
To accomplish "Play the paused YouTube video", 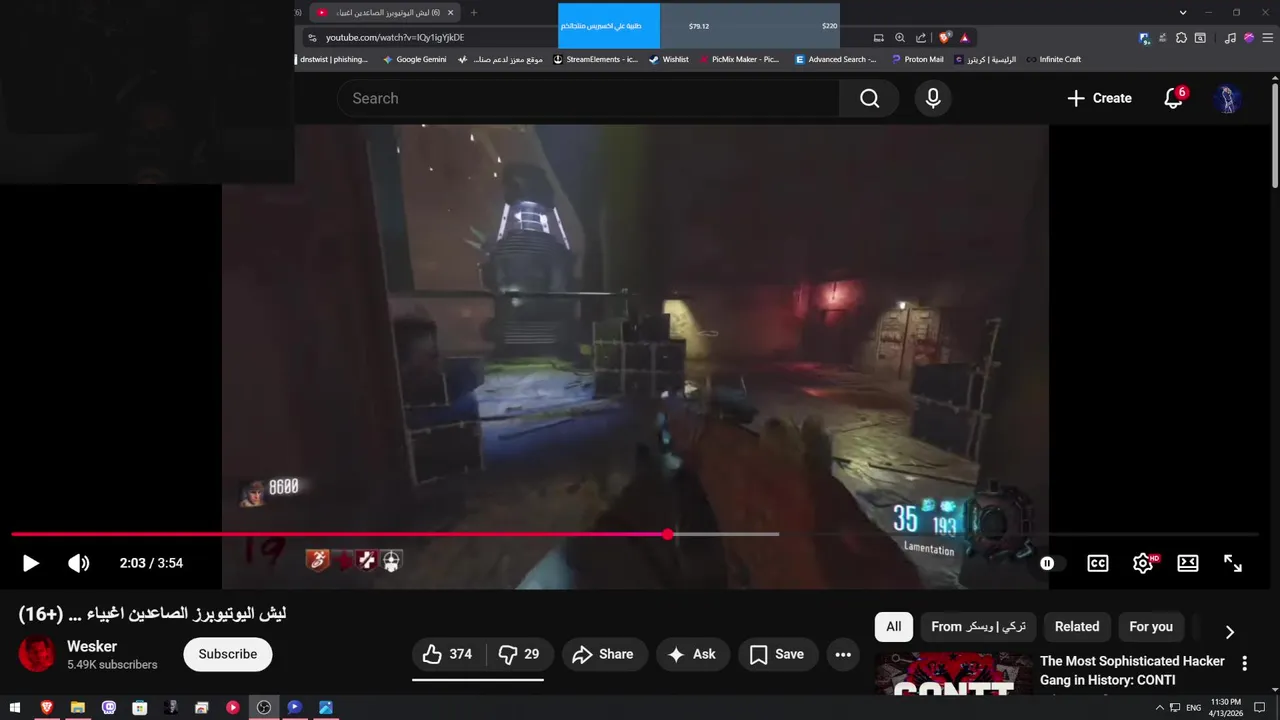I will [x=31, y=563].
